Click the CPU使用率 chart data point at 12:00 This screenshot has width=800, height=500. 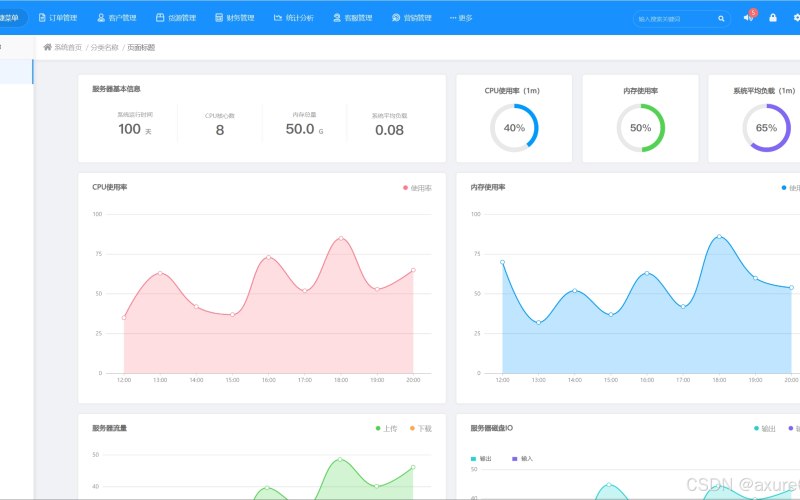124,318
